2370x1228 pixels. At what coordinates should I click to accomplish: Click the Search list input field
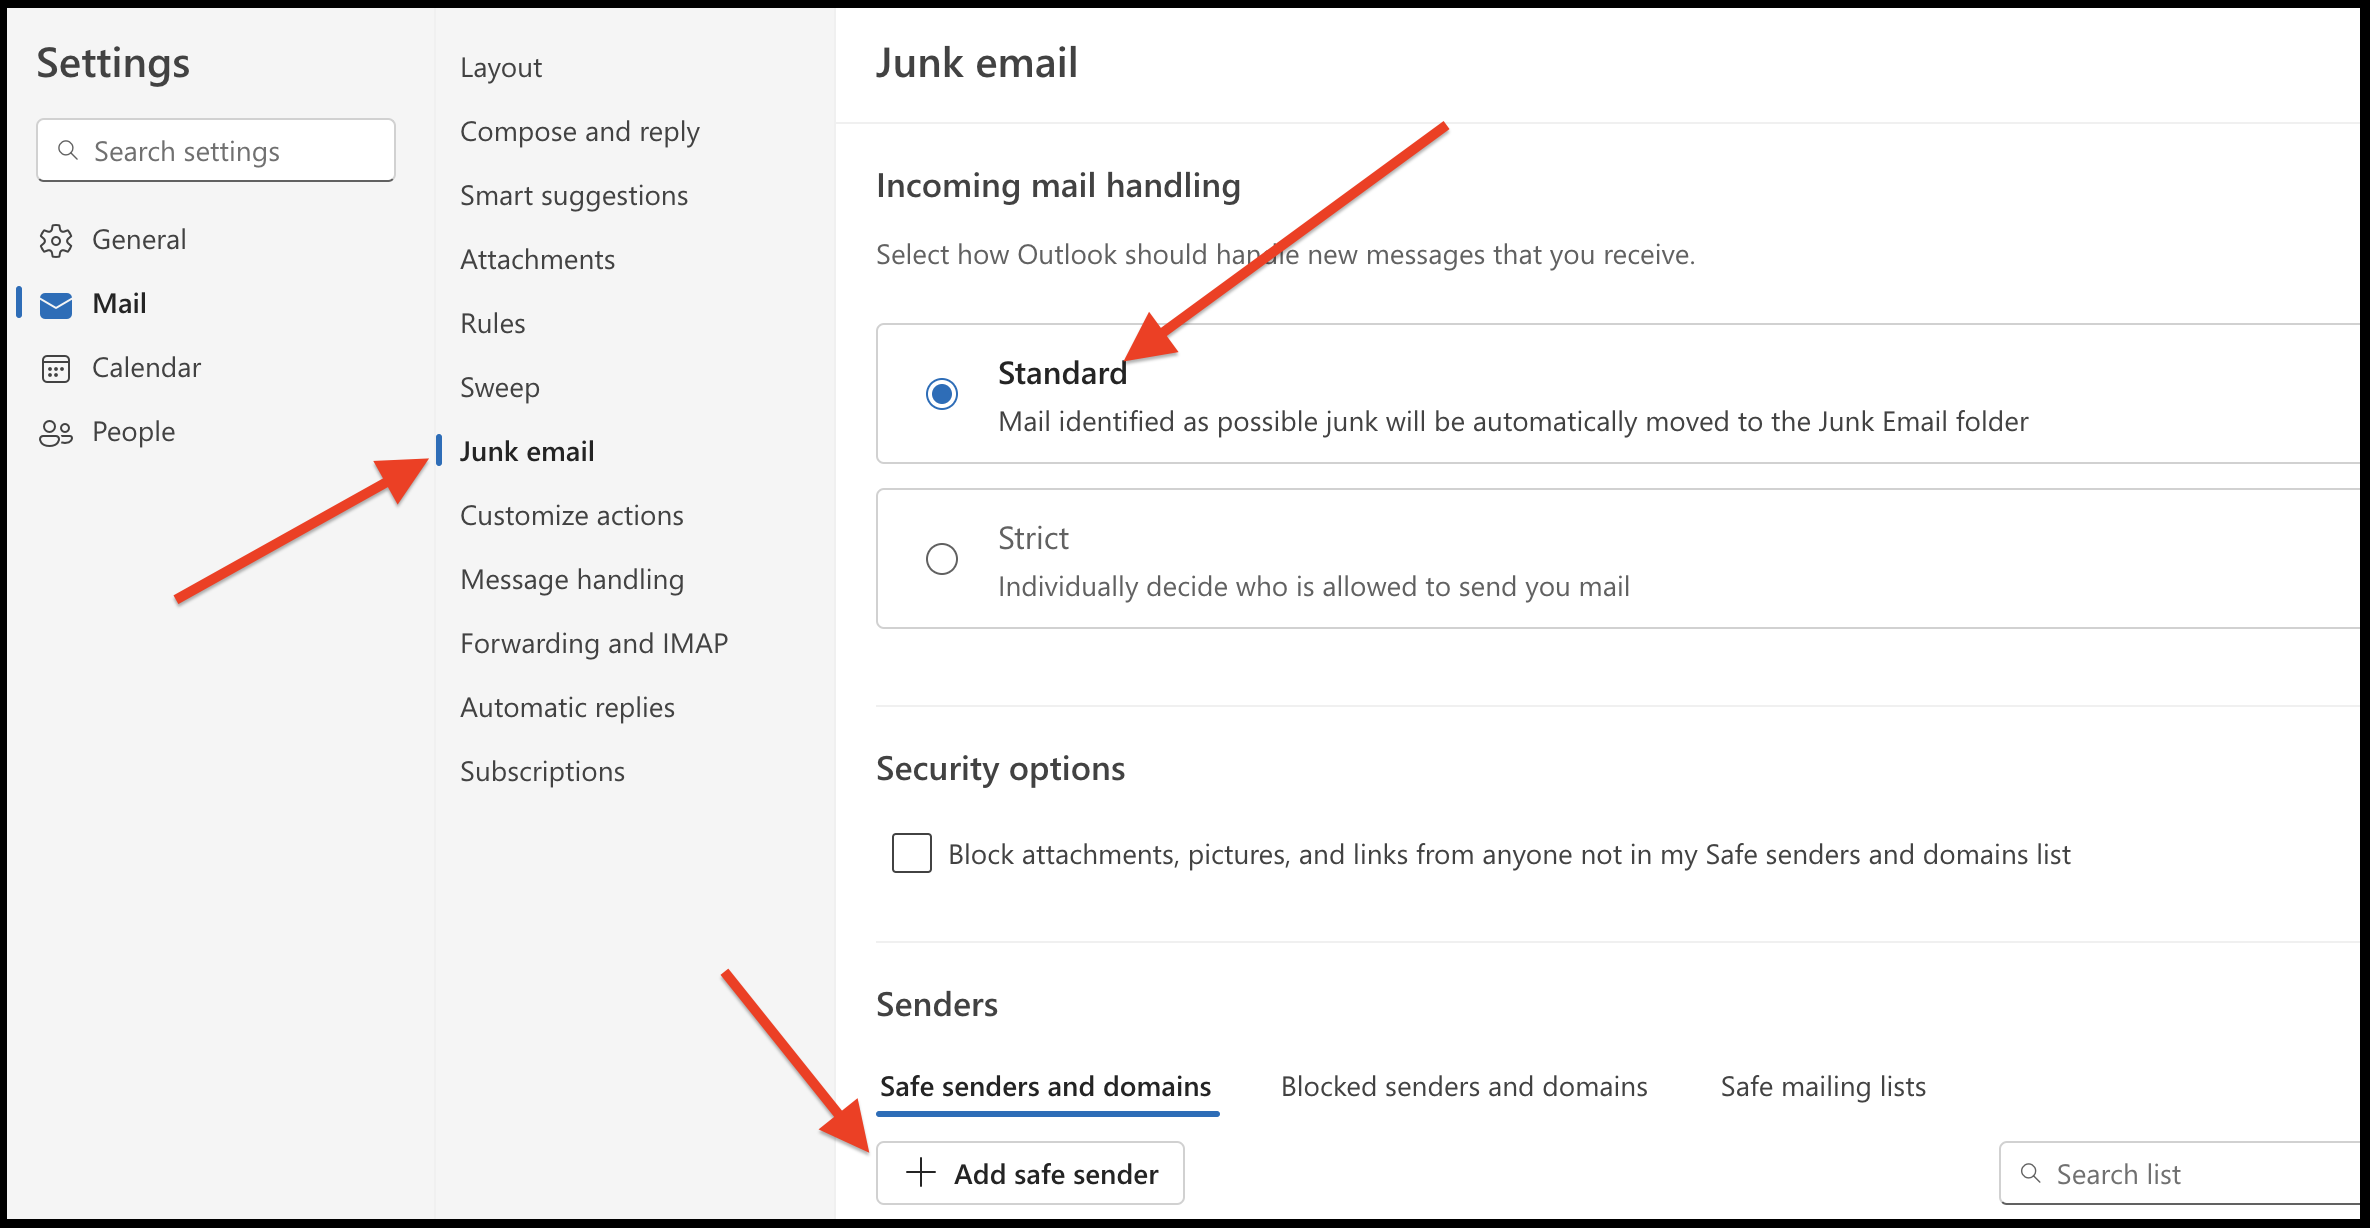(2182, 1173)
